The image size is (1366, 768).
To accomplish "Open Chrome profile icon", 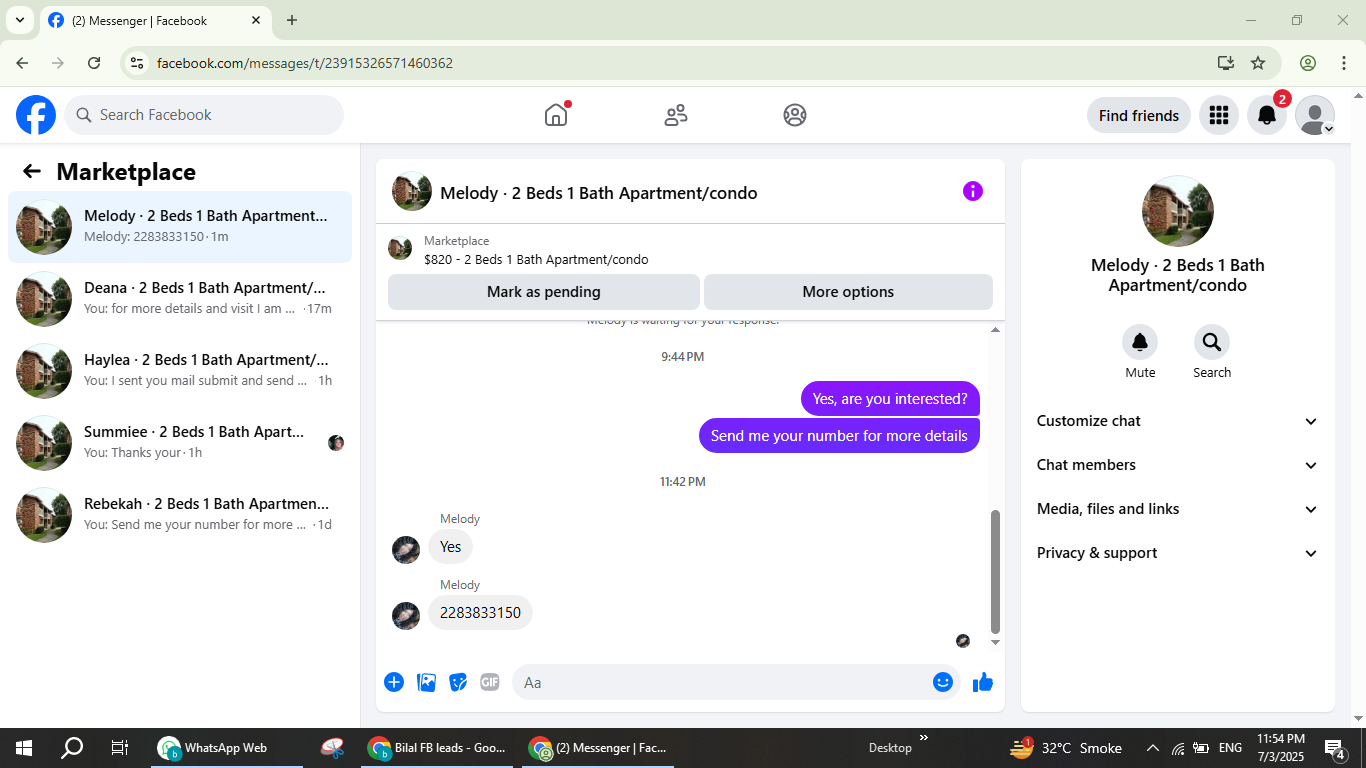I will point(1308,63).
